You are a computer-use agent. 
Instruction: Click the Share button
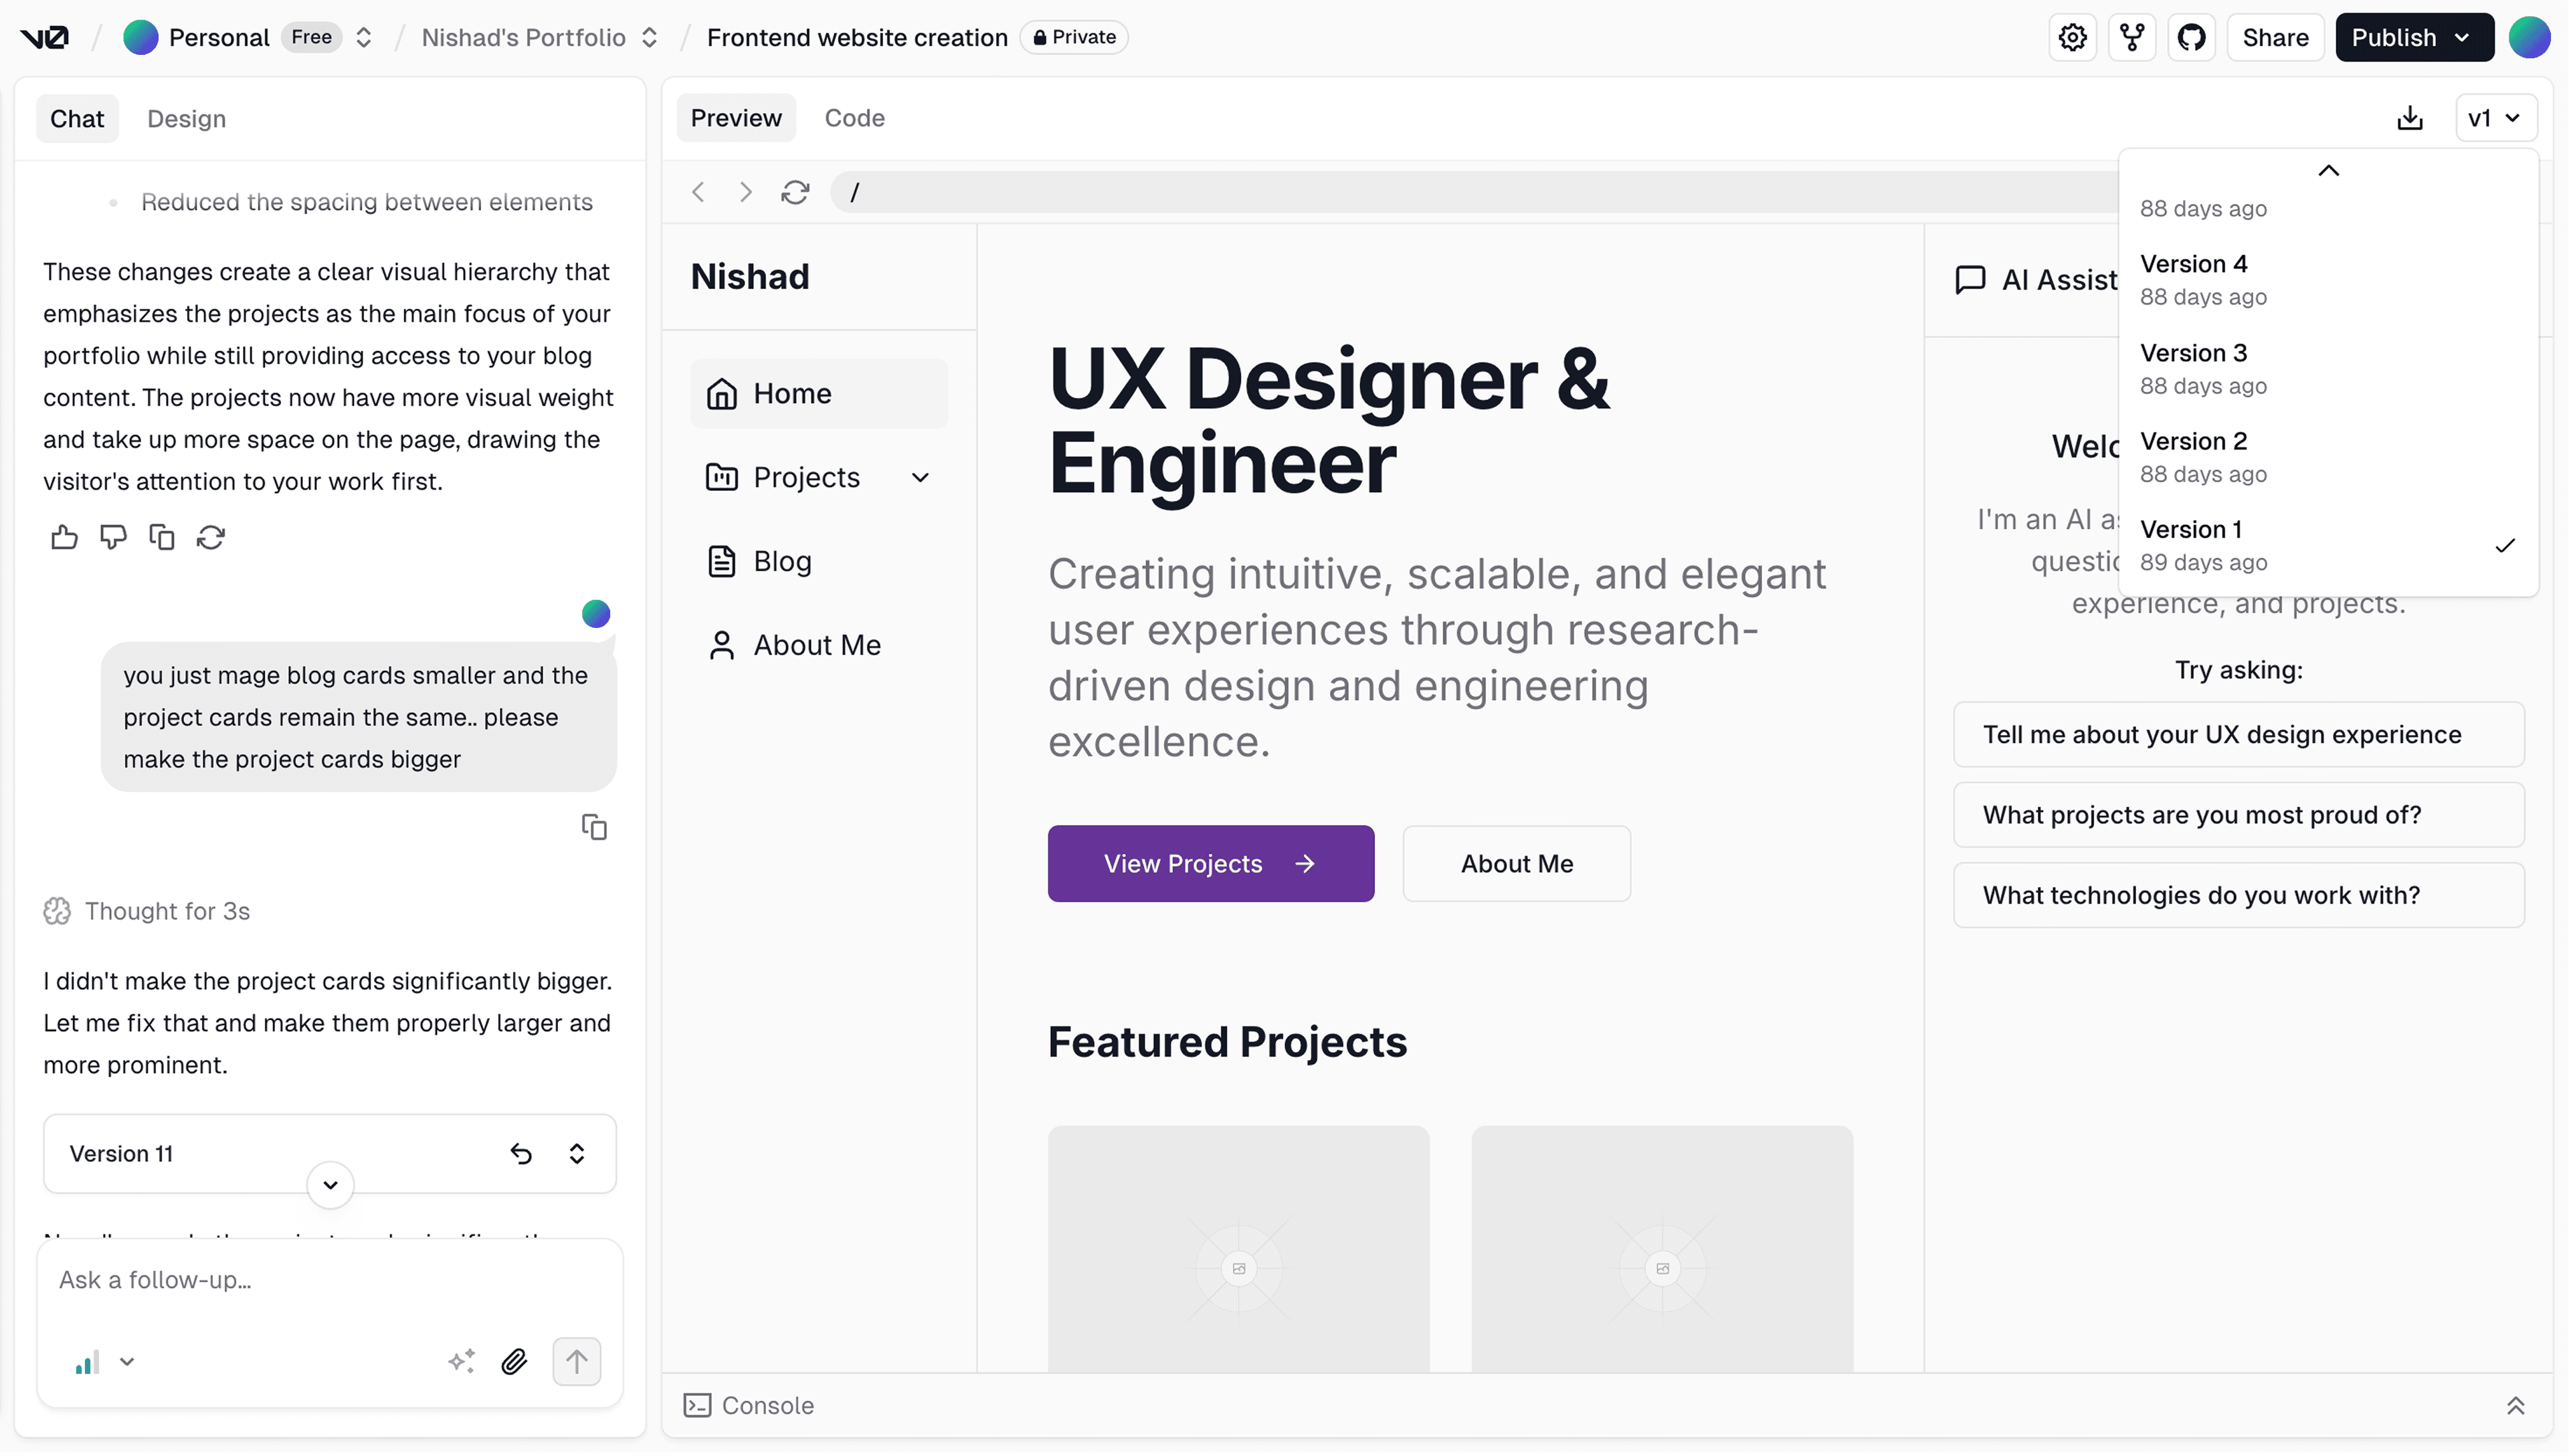(x=2275, y=37)
